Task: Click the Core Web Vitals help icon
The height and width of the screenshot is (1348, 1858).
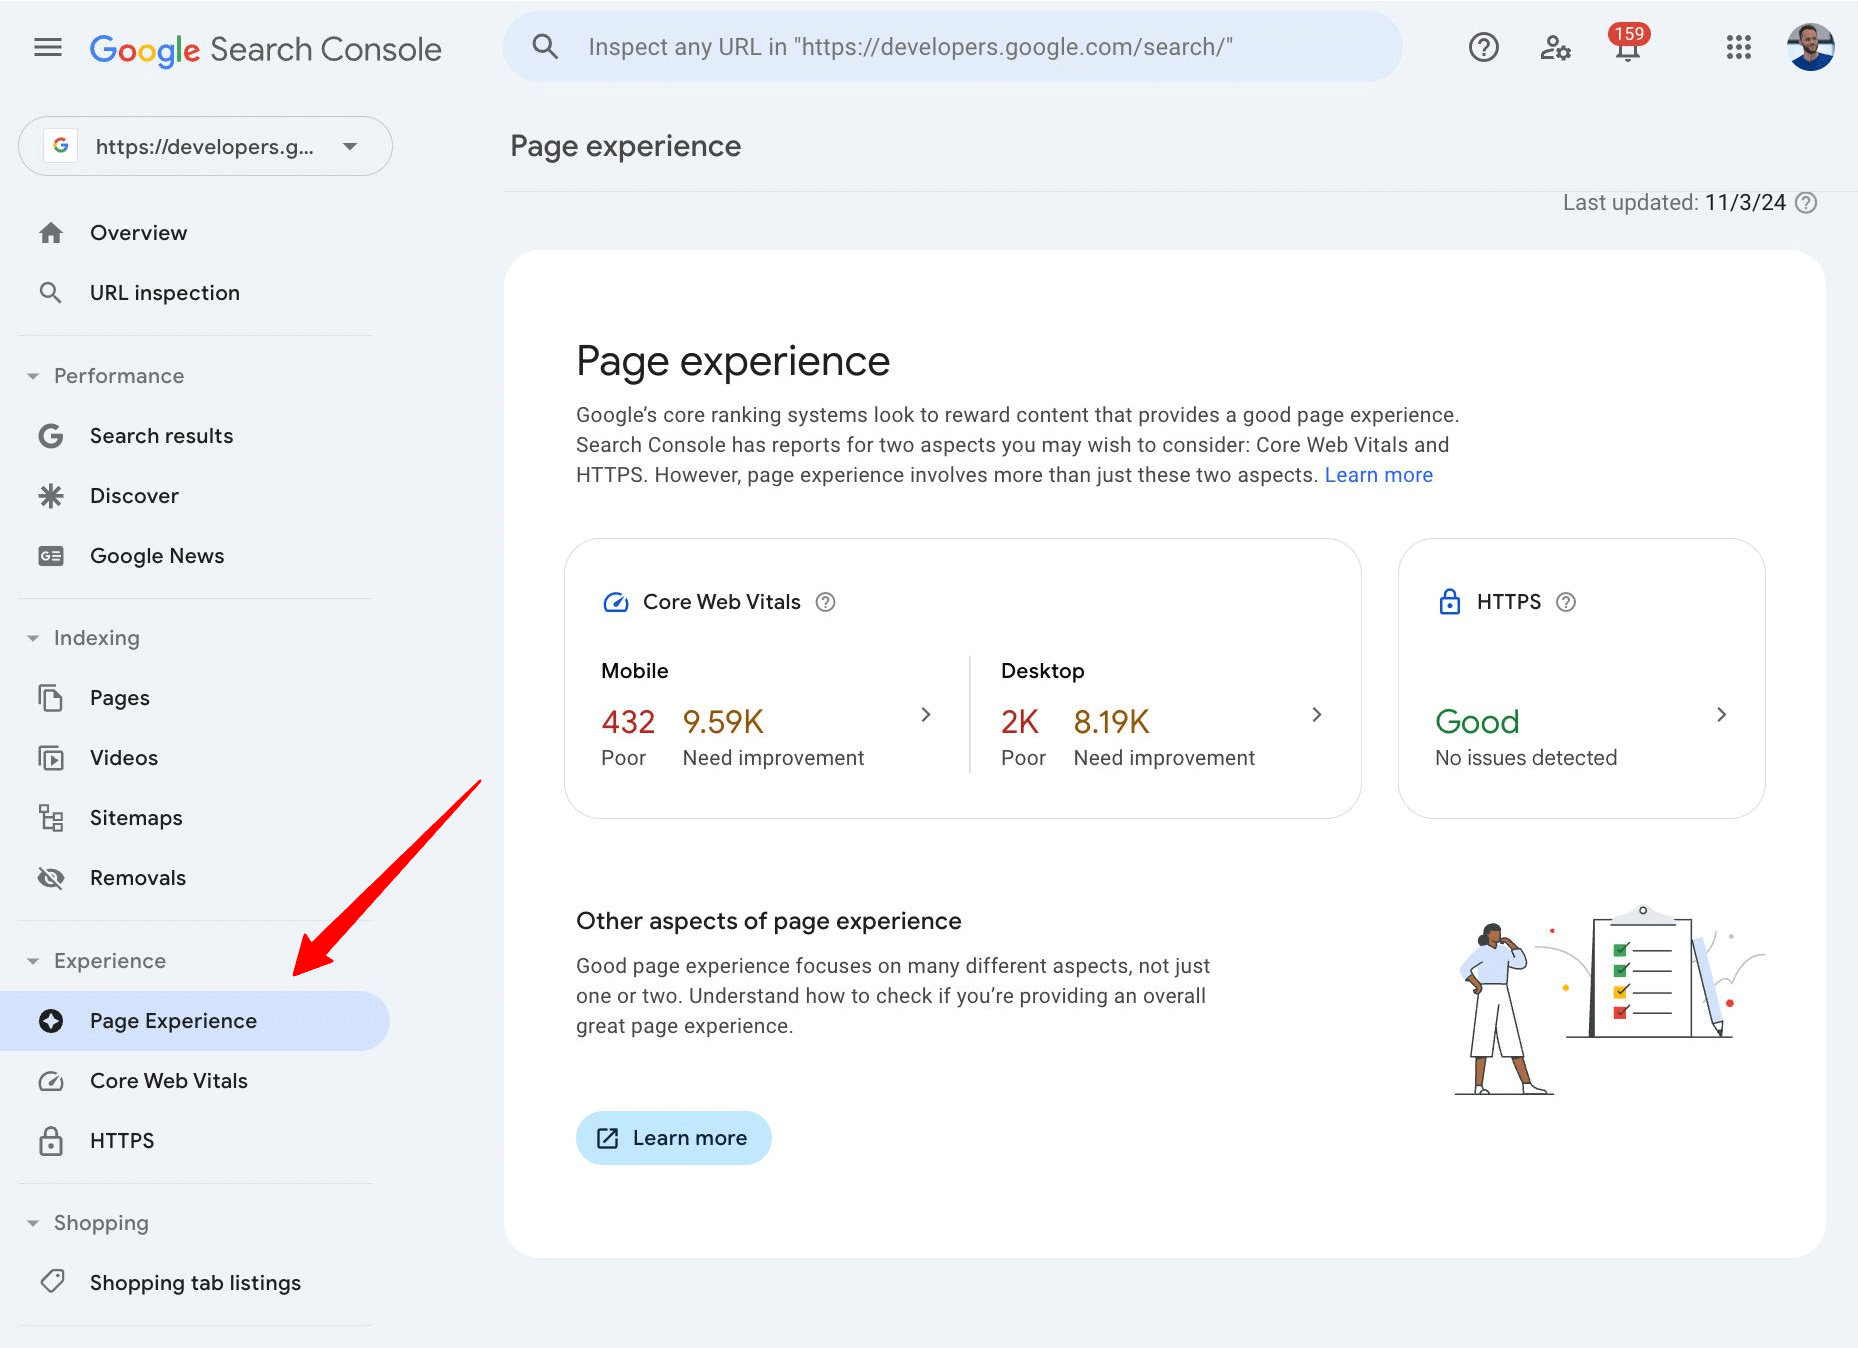Action: [825, 601]
